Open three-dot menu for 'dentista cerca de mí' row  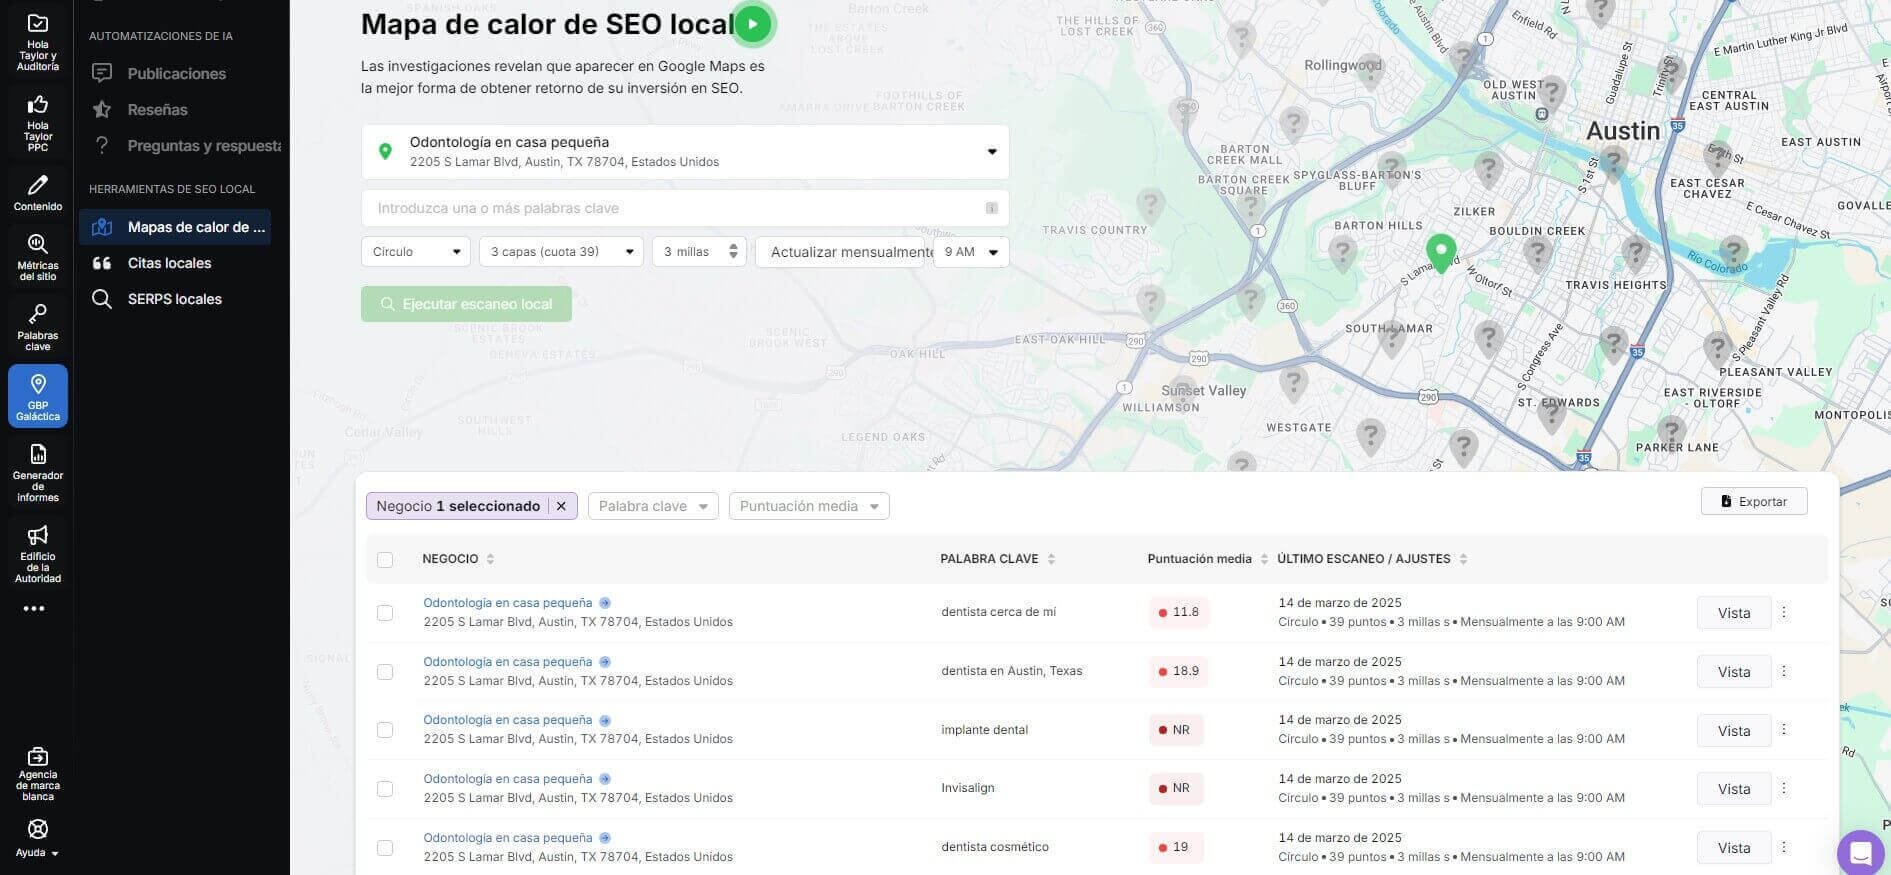[x=1784, y=612]
